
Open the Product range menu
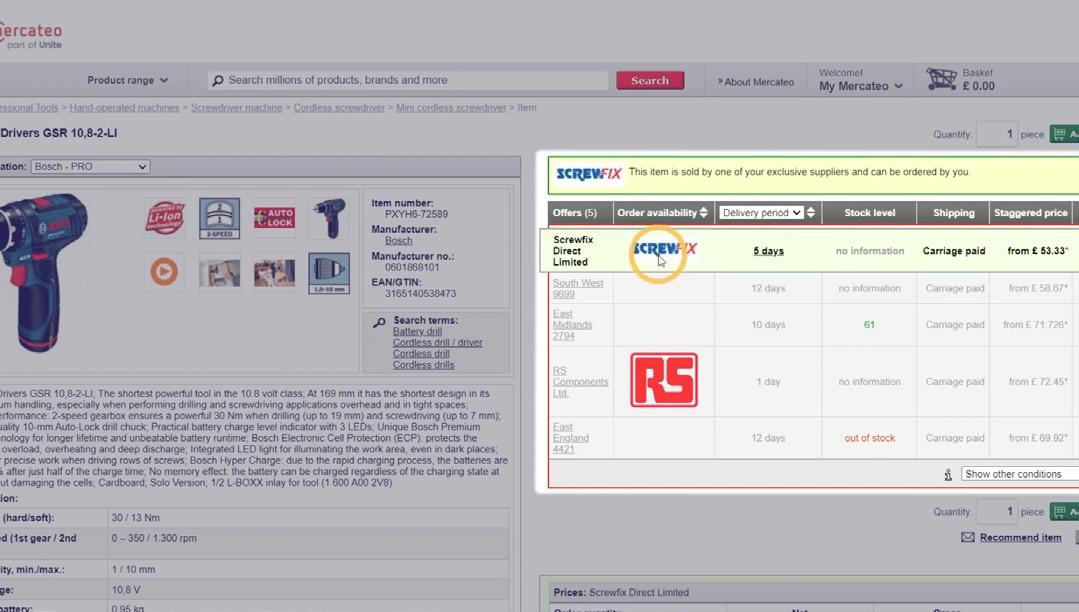point(127,80)
